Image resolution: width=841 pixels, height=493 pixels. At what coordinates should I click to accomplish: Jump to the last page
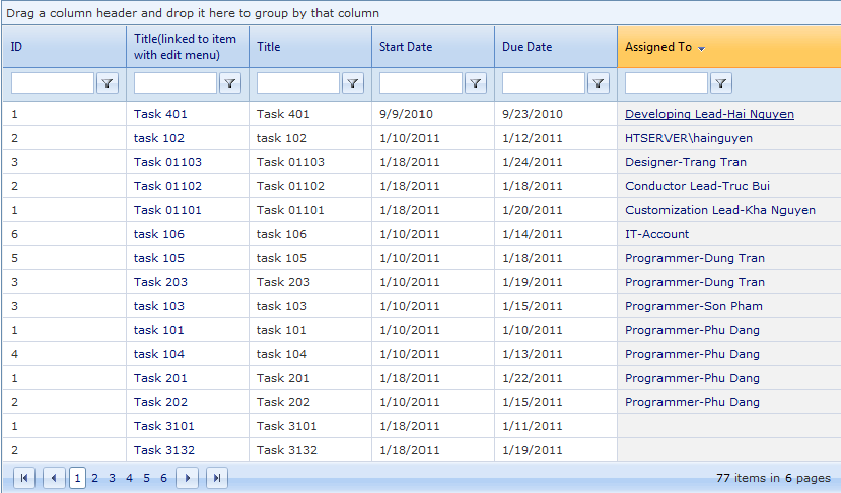[216, 478]
